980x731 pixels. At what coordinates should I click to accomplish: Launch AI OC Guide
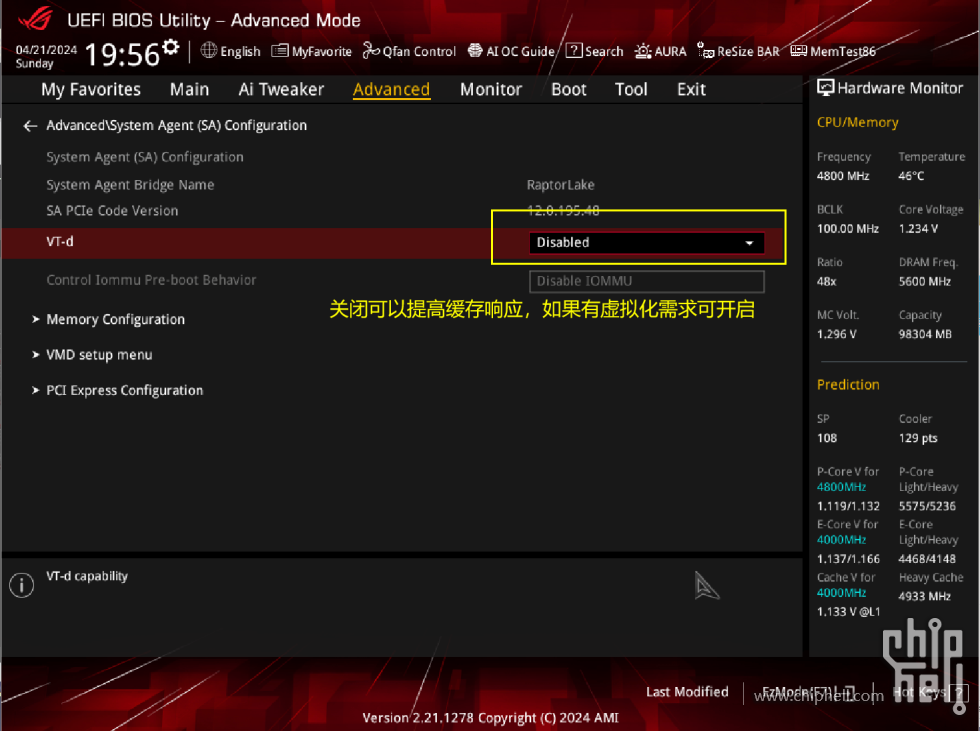[521, 51]
